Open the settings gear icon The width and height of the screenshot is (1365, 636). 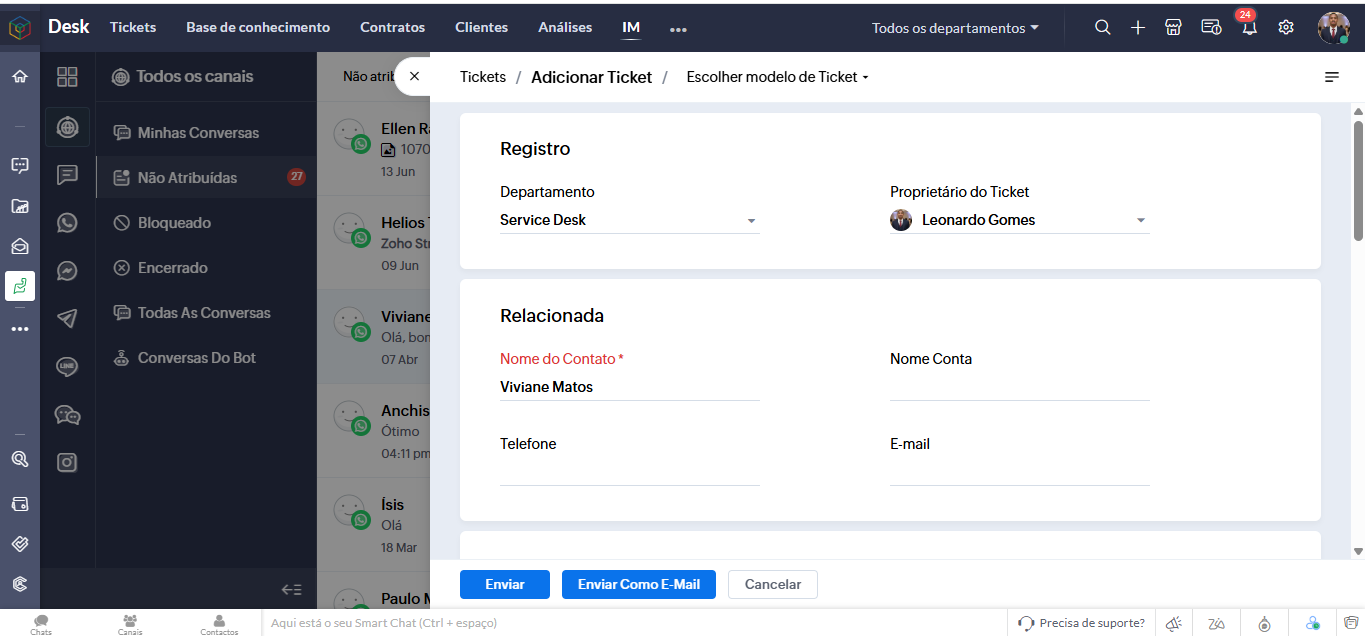tap(1286, 28)
